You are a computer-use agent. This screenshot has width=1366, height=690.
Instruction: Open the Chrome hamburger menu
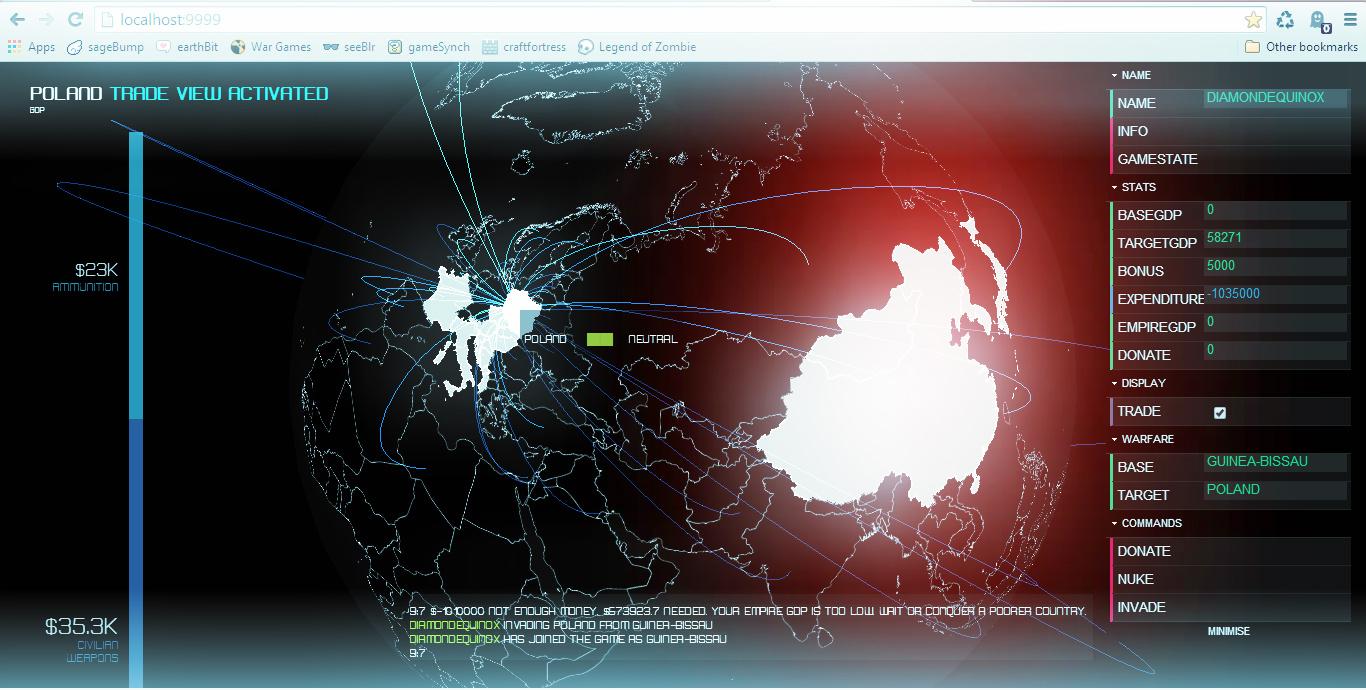coord(1350,19)
